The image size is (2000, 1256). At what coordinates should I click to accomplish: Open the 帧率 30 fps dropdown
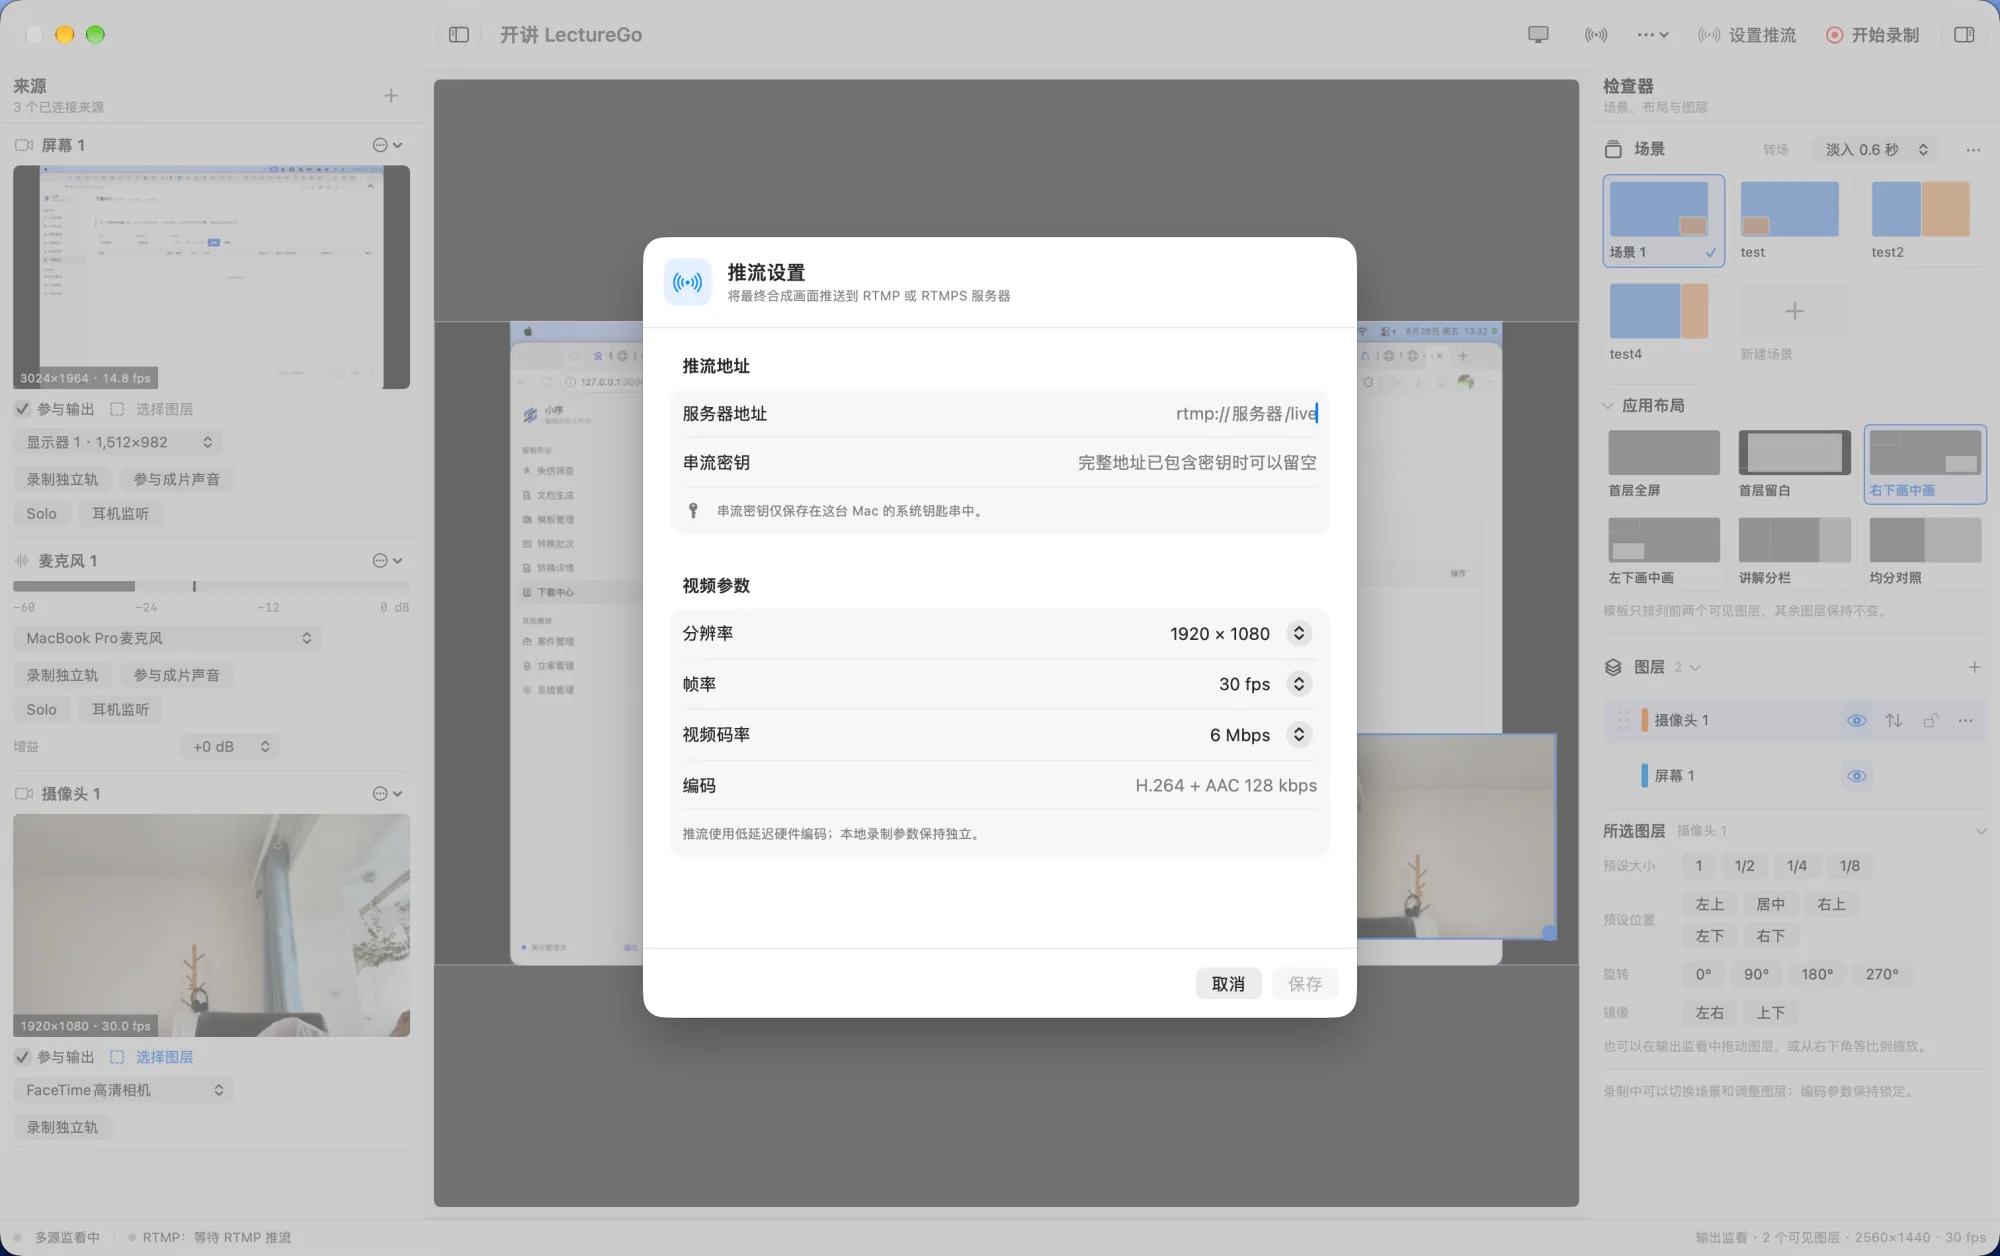point(1298,684)
